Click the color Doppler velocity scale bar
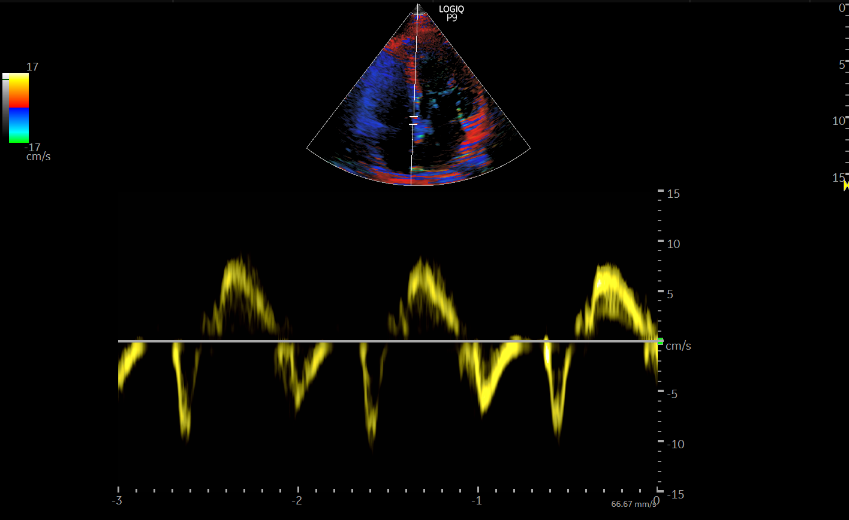The image size is (849, 520). click(20, 108)
